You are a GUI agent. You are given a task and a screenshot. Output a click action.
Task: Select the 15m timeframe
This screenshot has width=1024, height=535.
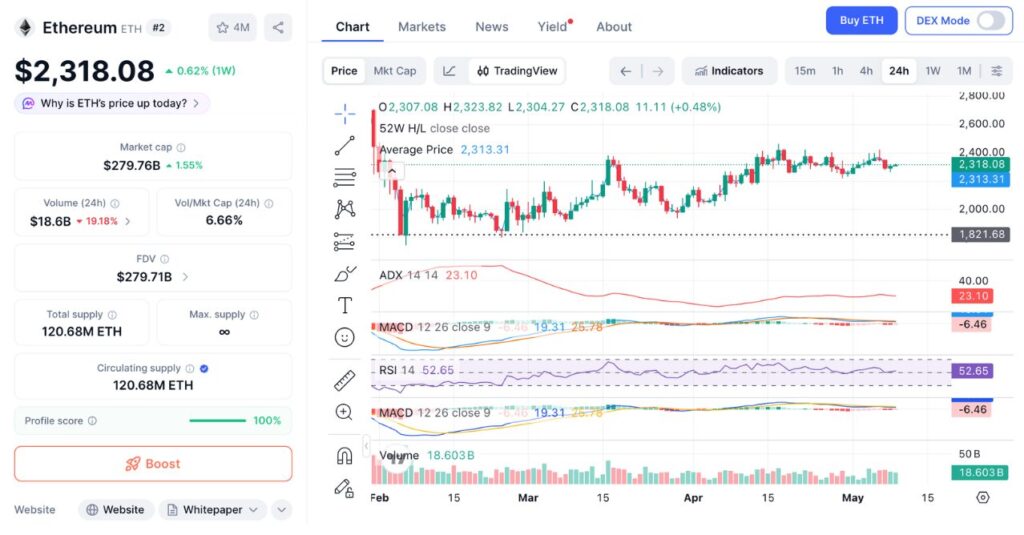pyautogui.click(x=805, y=71)
